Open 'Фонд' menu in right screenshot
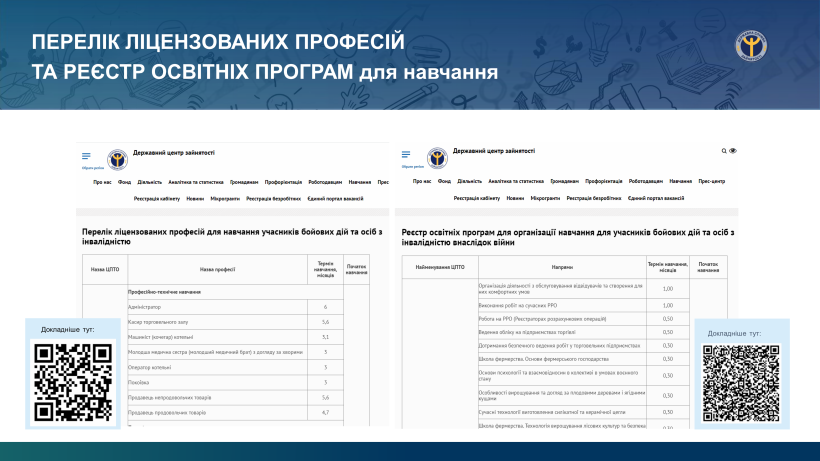 point(444,181)
